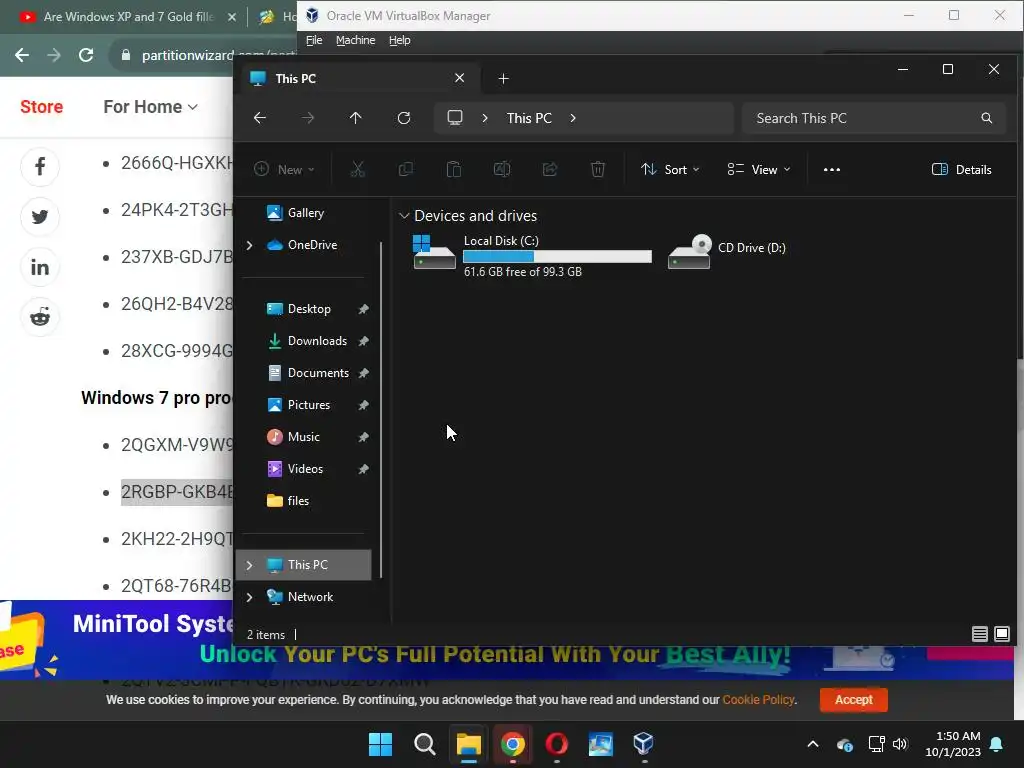Expand Network tree node
The height and width of the screenshot is (768, 1024).
249,597
